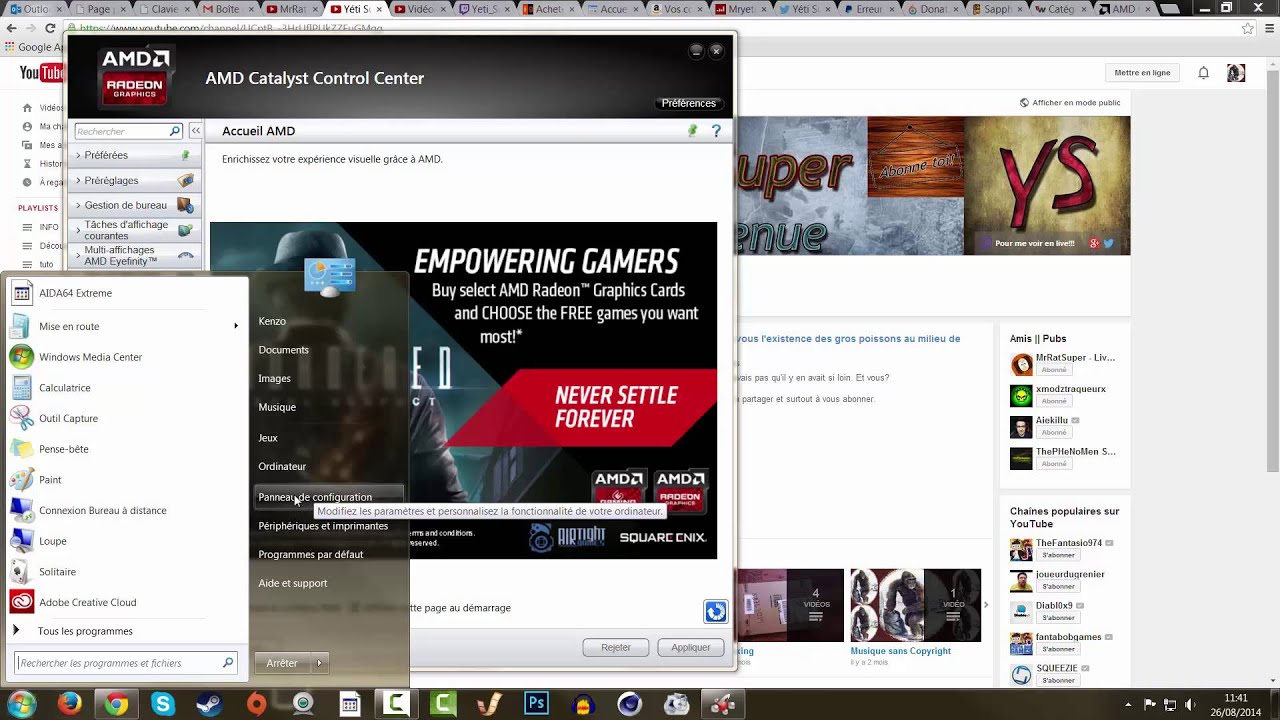
Task: Click the Start menu search magnifier
Action: 228,662
